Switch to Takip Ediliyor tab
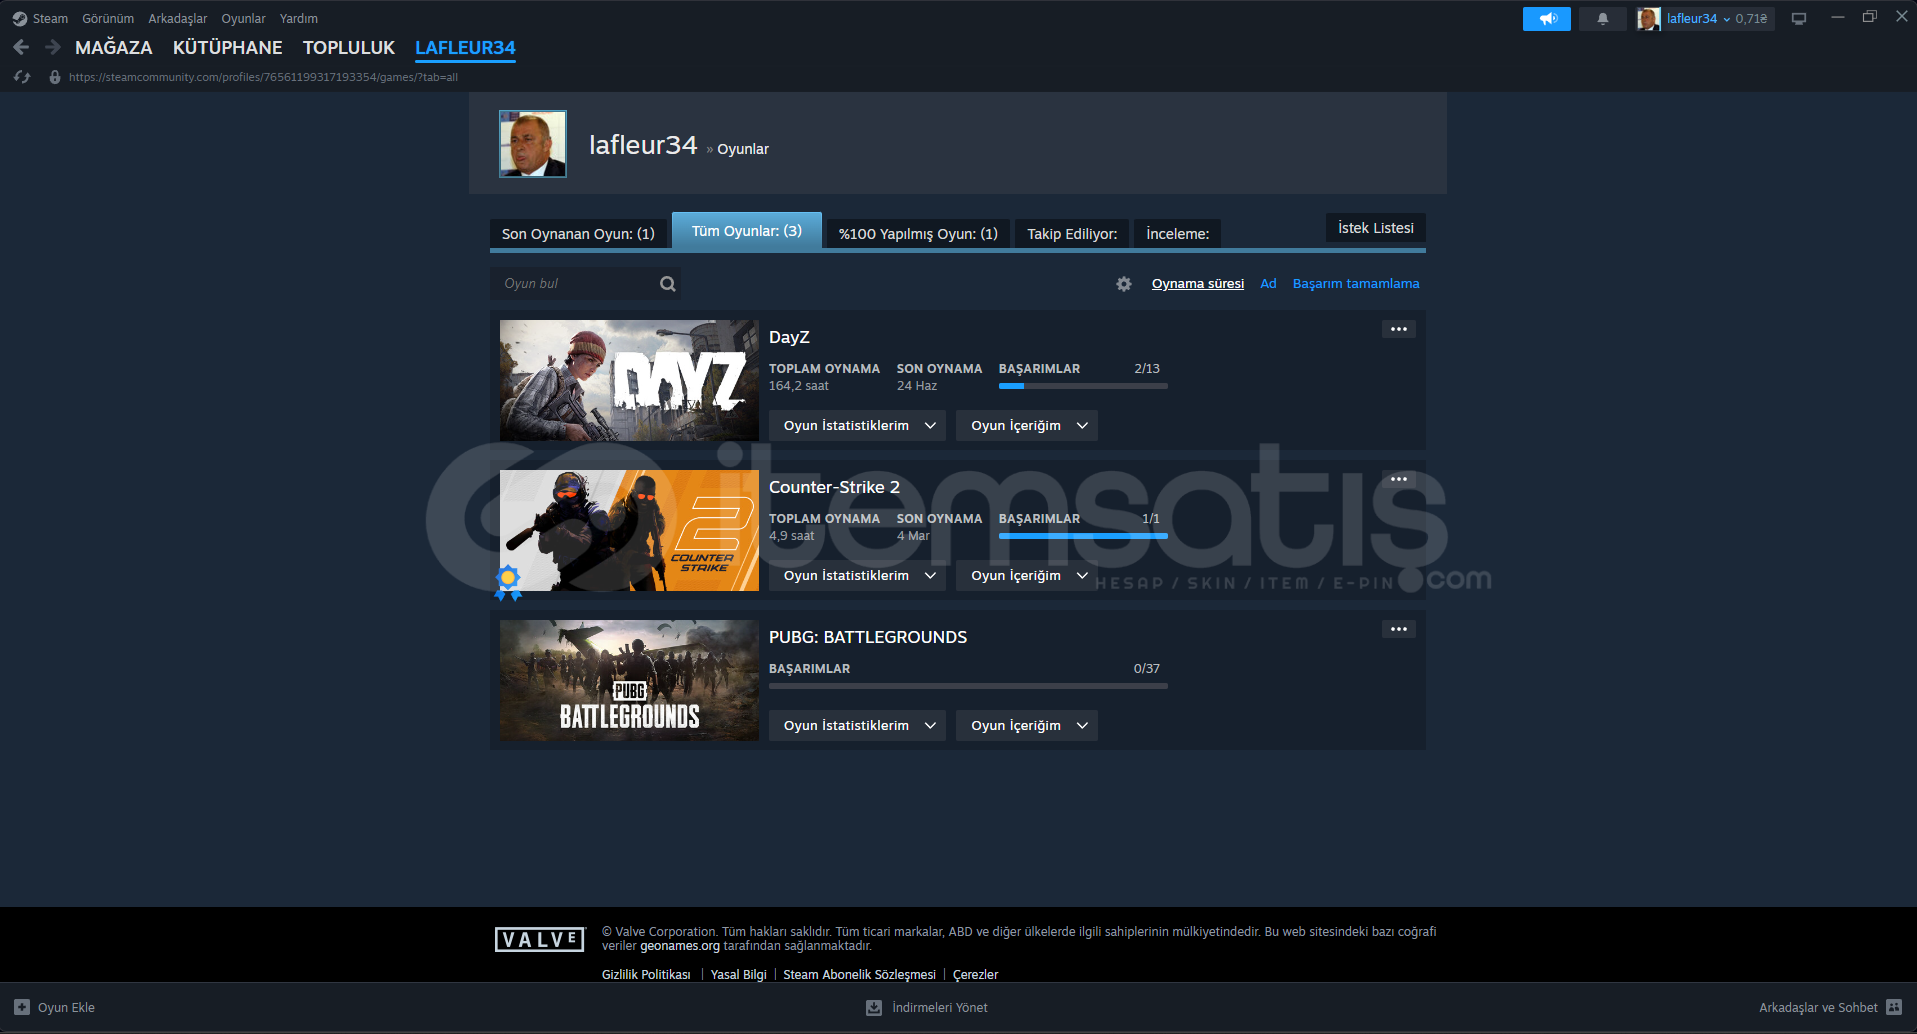 pos(1072,233)
